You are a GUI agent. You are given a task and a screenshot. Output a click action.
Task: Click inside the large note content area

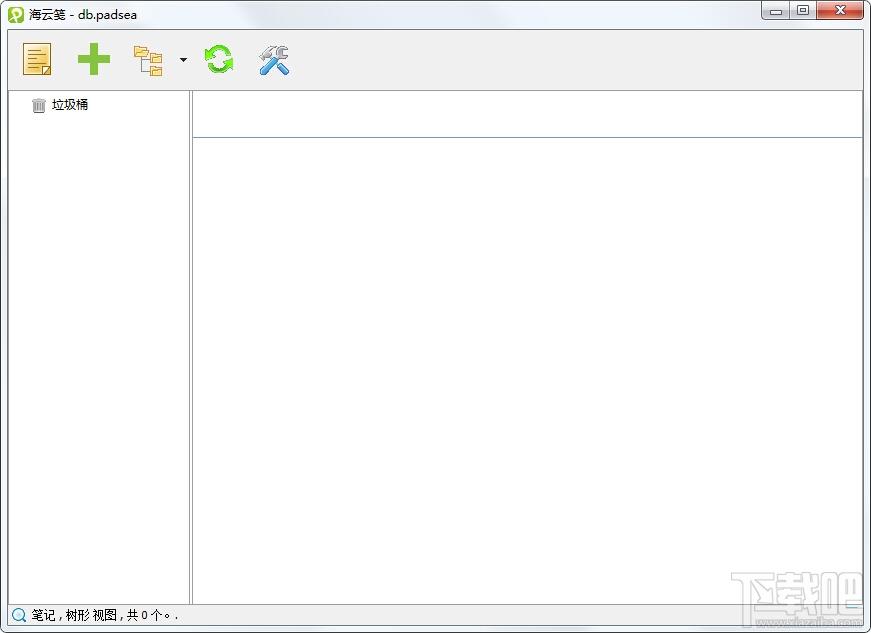(x=527, y=370)
